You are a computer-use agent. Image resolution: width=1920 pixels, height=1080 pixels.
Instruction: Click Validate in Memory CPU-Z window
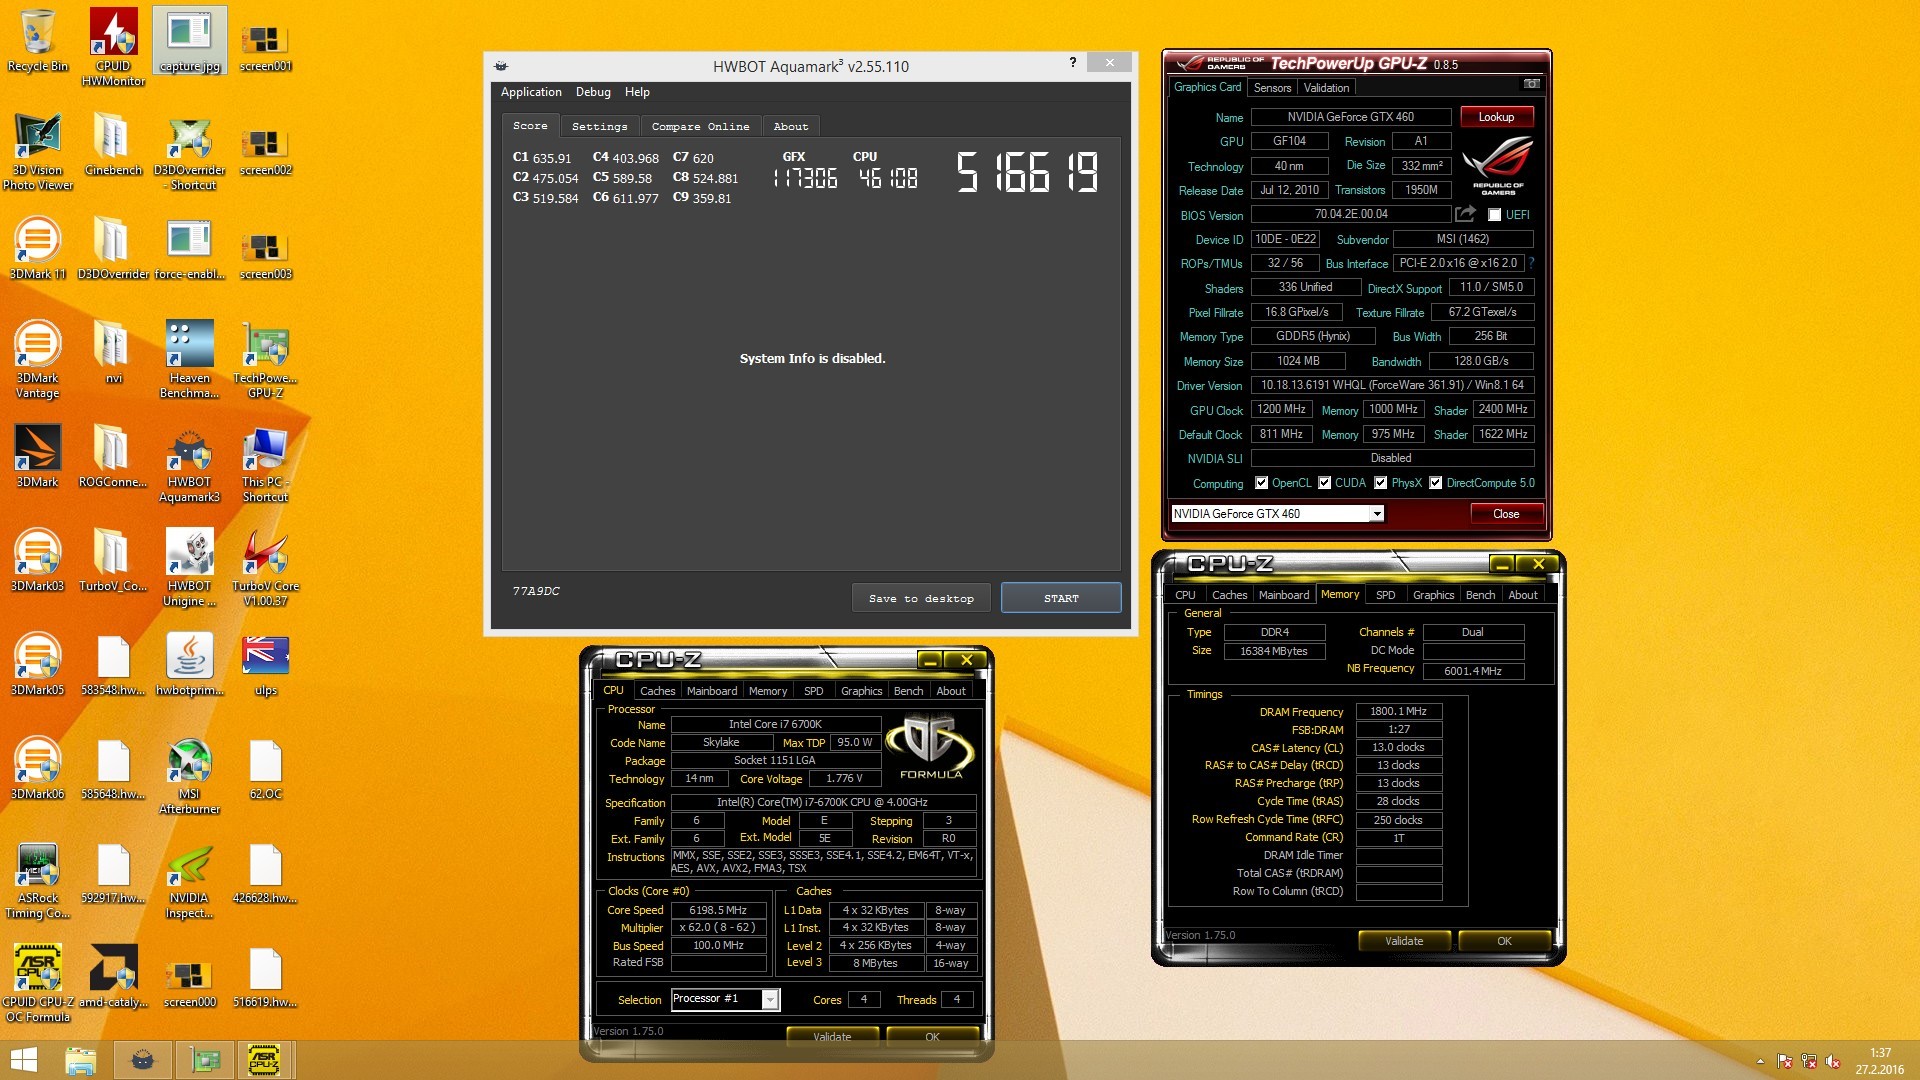click(1404, 941)
